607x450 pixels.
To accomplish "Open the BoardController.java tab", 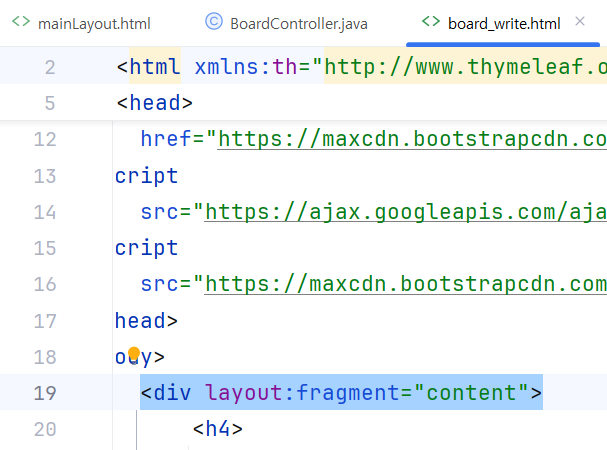I will 298,24.
